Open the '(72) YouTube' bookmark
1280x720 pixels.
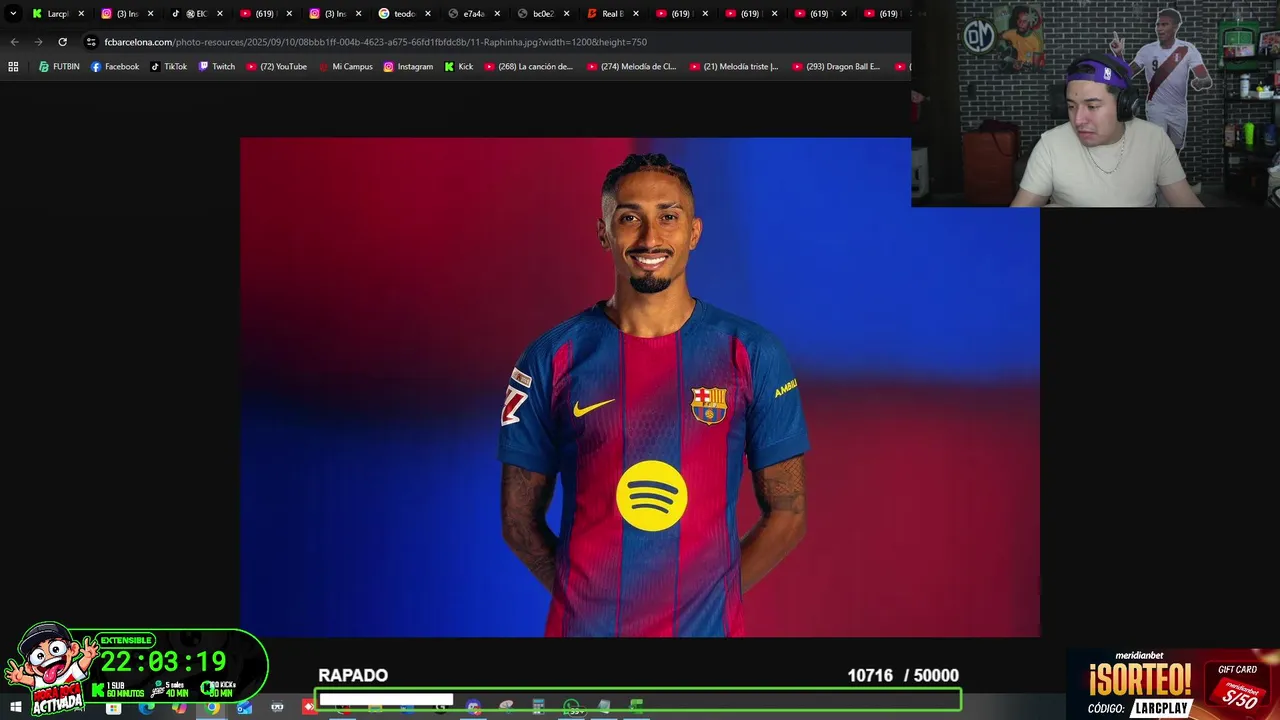tap(276, 67)
